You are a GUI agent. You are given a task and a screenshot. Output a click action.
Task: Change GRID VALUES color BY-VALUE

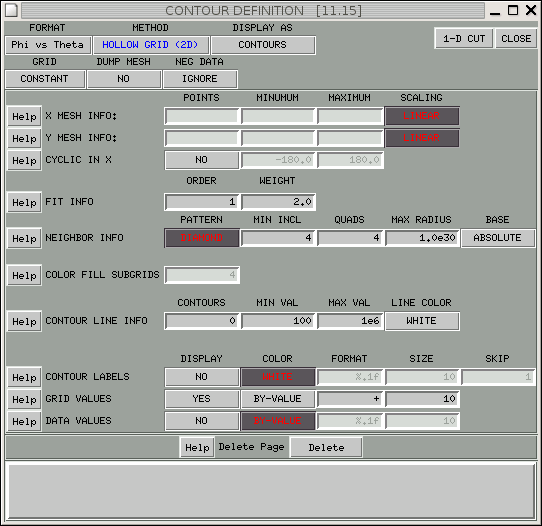point(278,399)
